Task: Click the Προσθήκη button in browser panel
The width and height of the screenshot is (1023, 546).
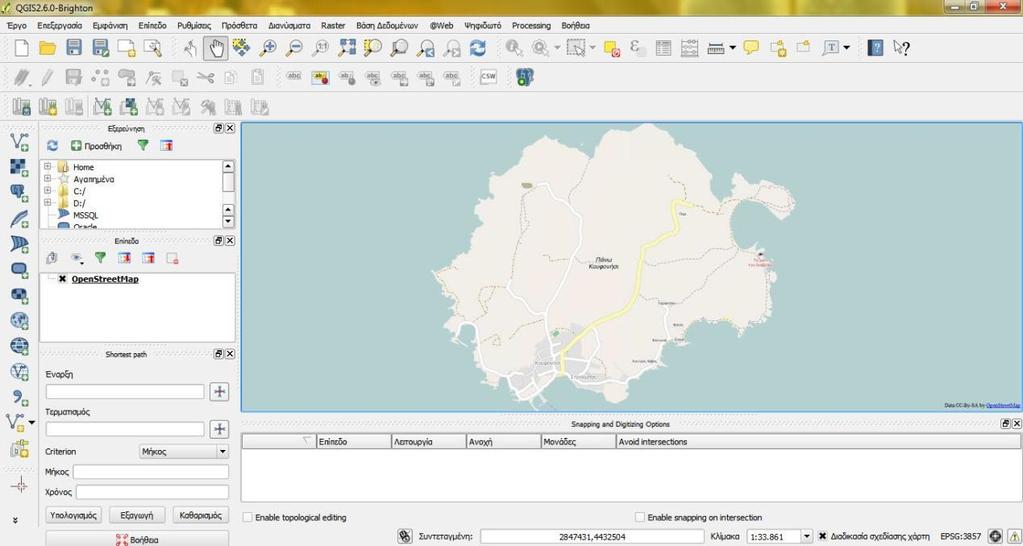Action: tap(97, 146)
